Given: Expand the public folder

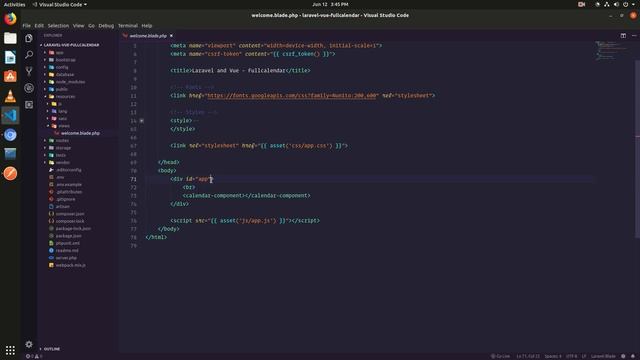Looking at the screenshot, I should [x=62, y=89].
